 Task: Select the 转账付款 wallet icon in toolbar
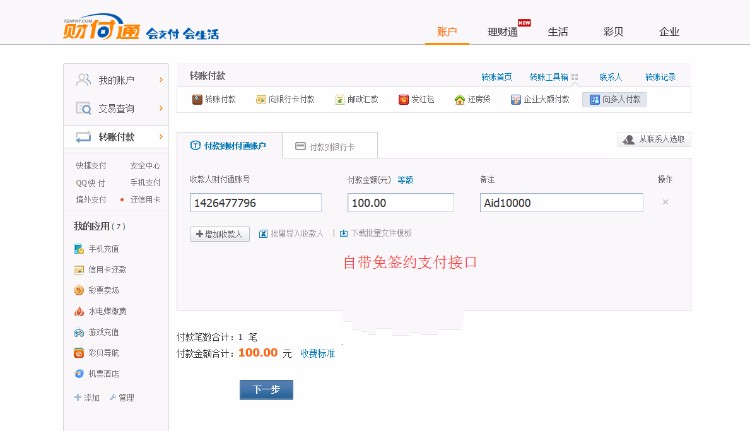197,99
